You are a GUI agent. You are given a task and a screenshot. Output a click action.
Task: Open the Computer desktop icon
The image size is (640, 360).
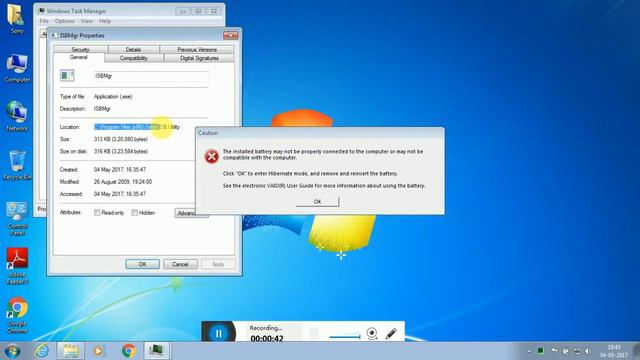point(17,69)
